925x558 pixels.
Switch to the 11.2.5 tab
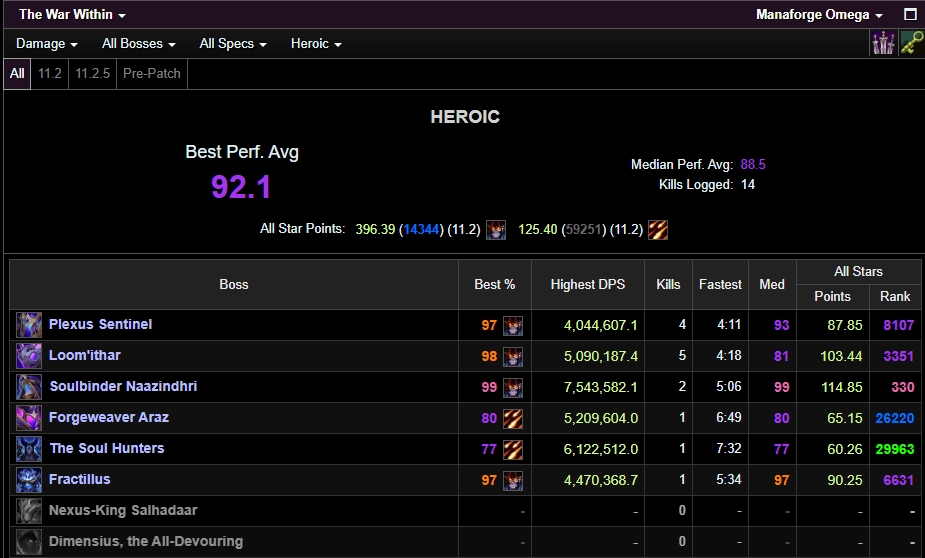click(93, 74)
